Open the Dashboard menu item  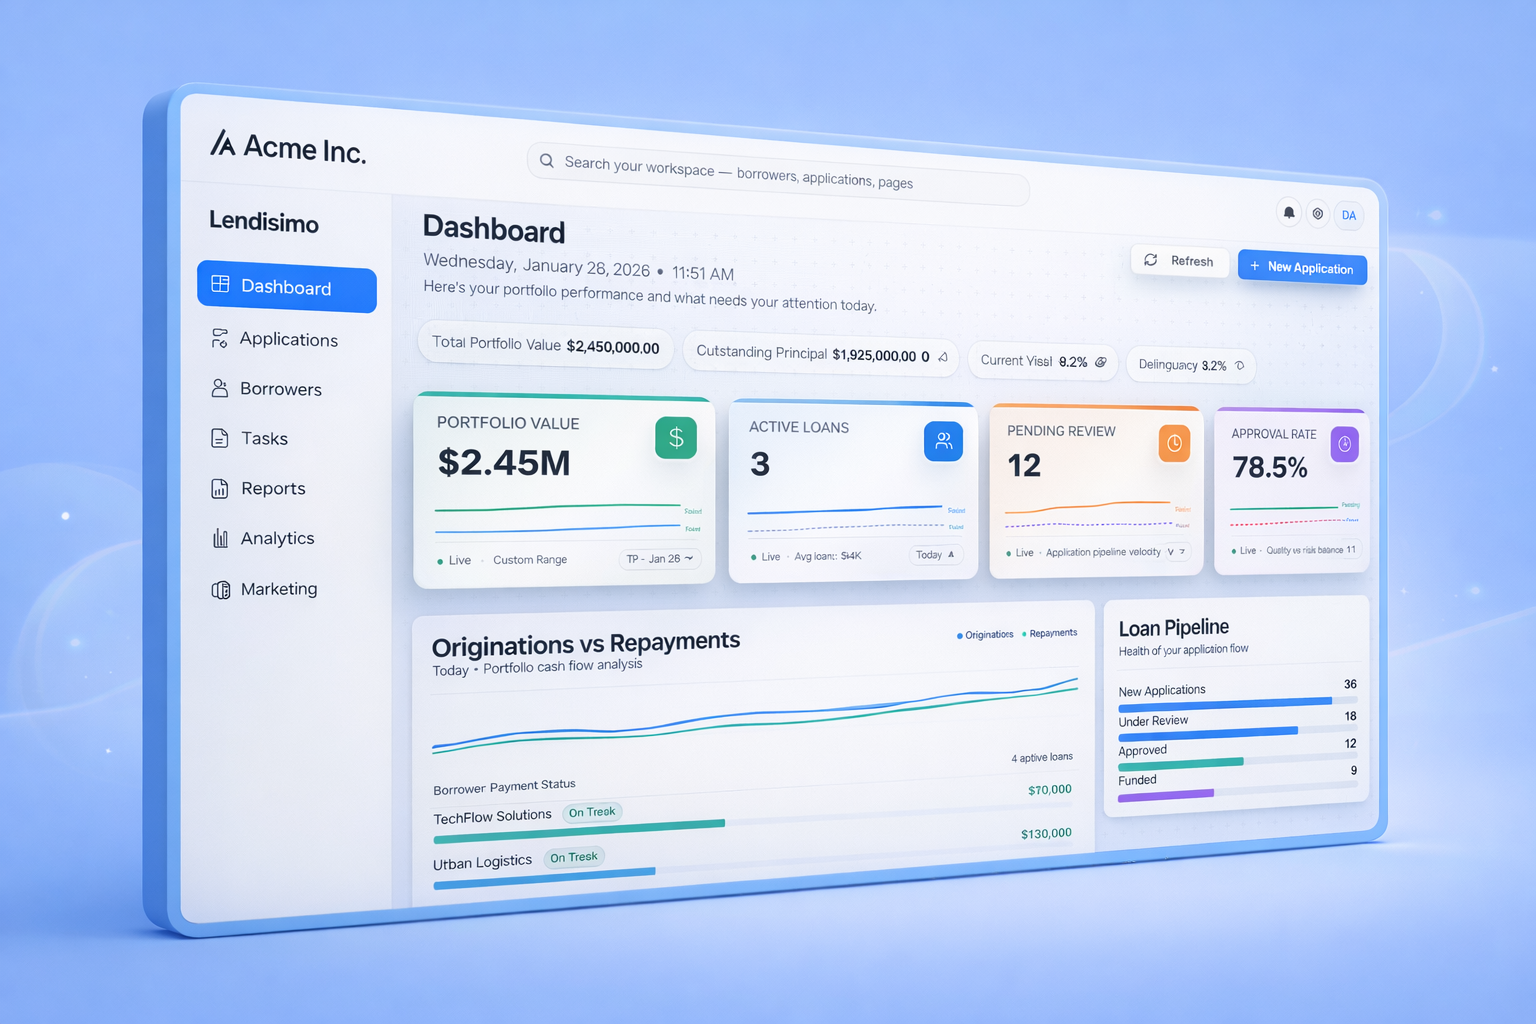coord(287,288)
